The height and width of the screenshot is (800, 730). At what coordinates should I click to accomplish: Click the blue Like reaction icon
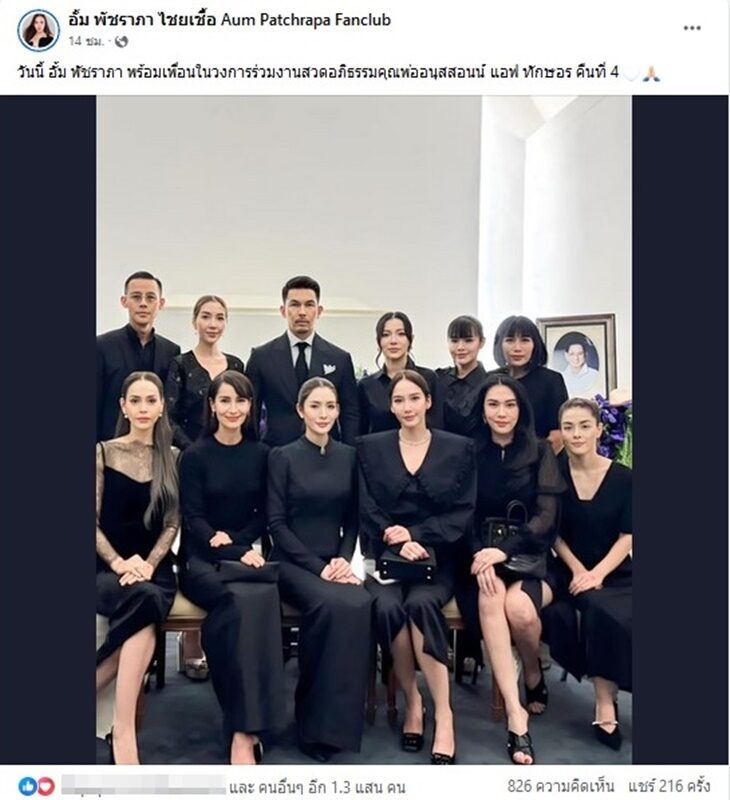tap(28, 786)
